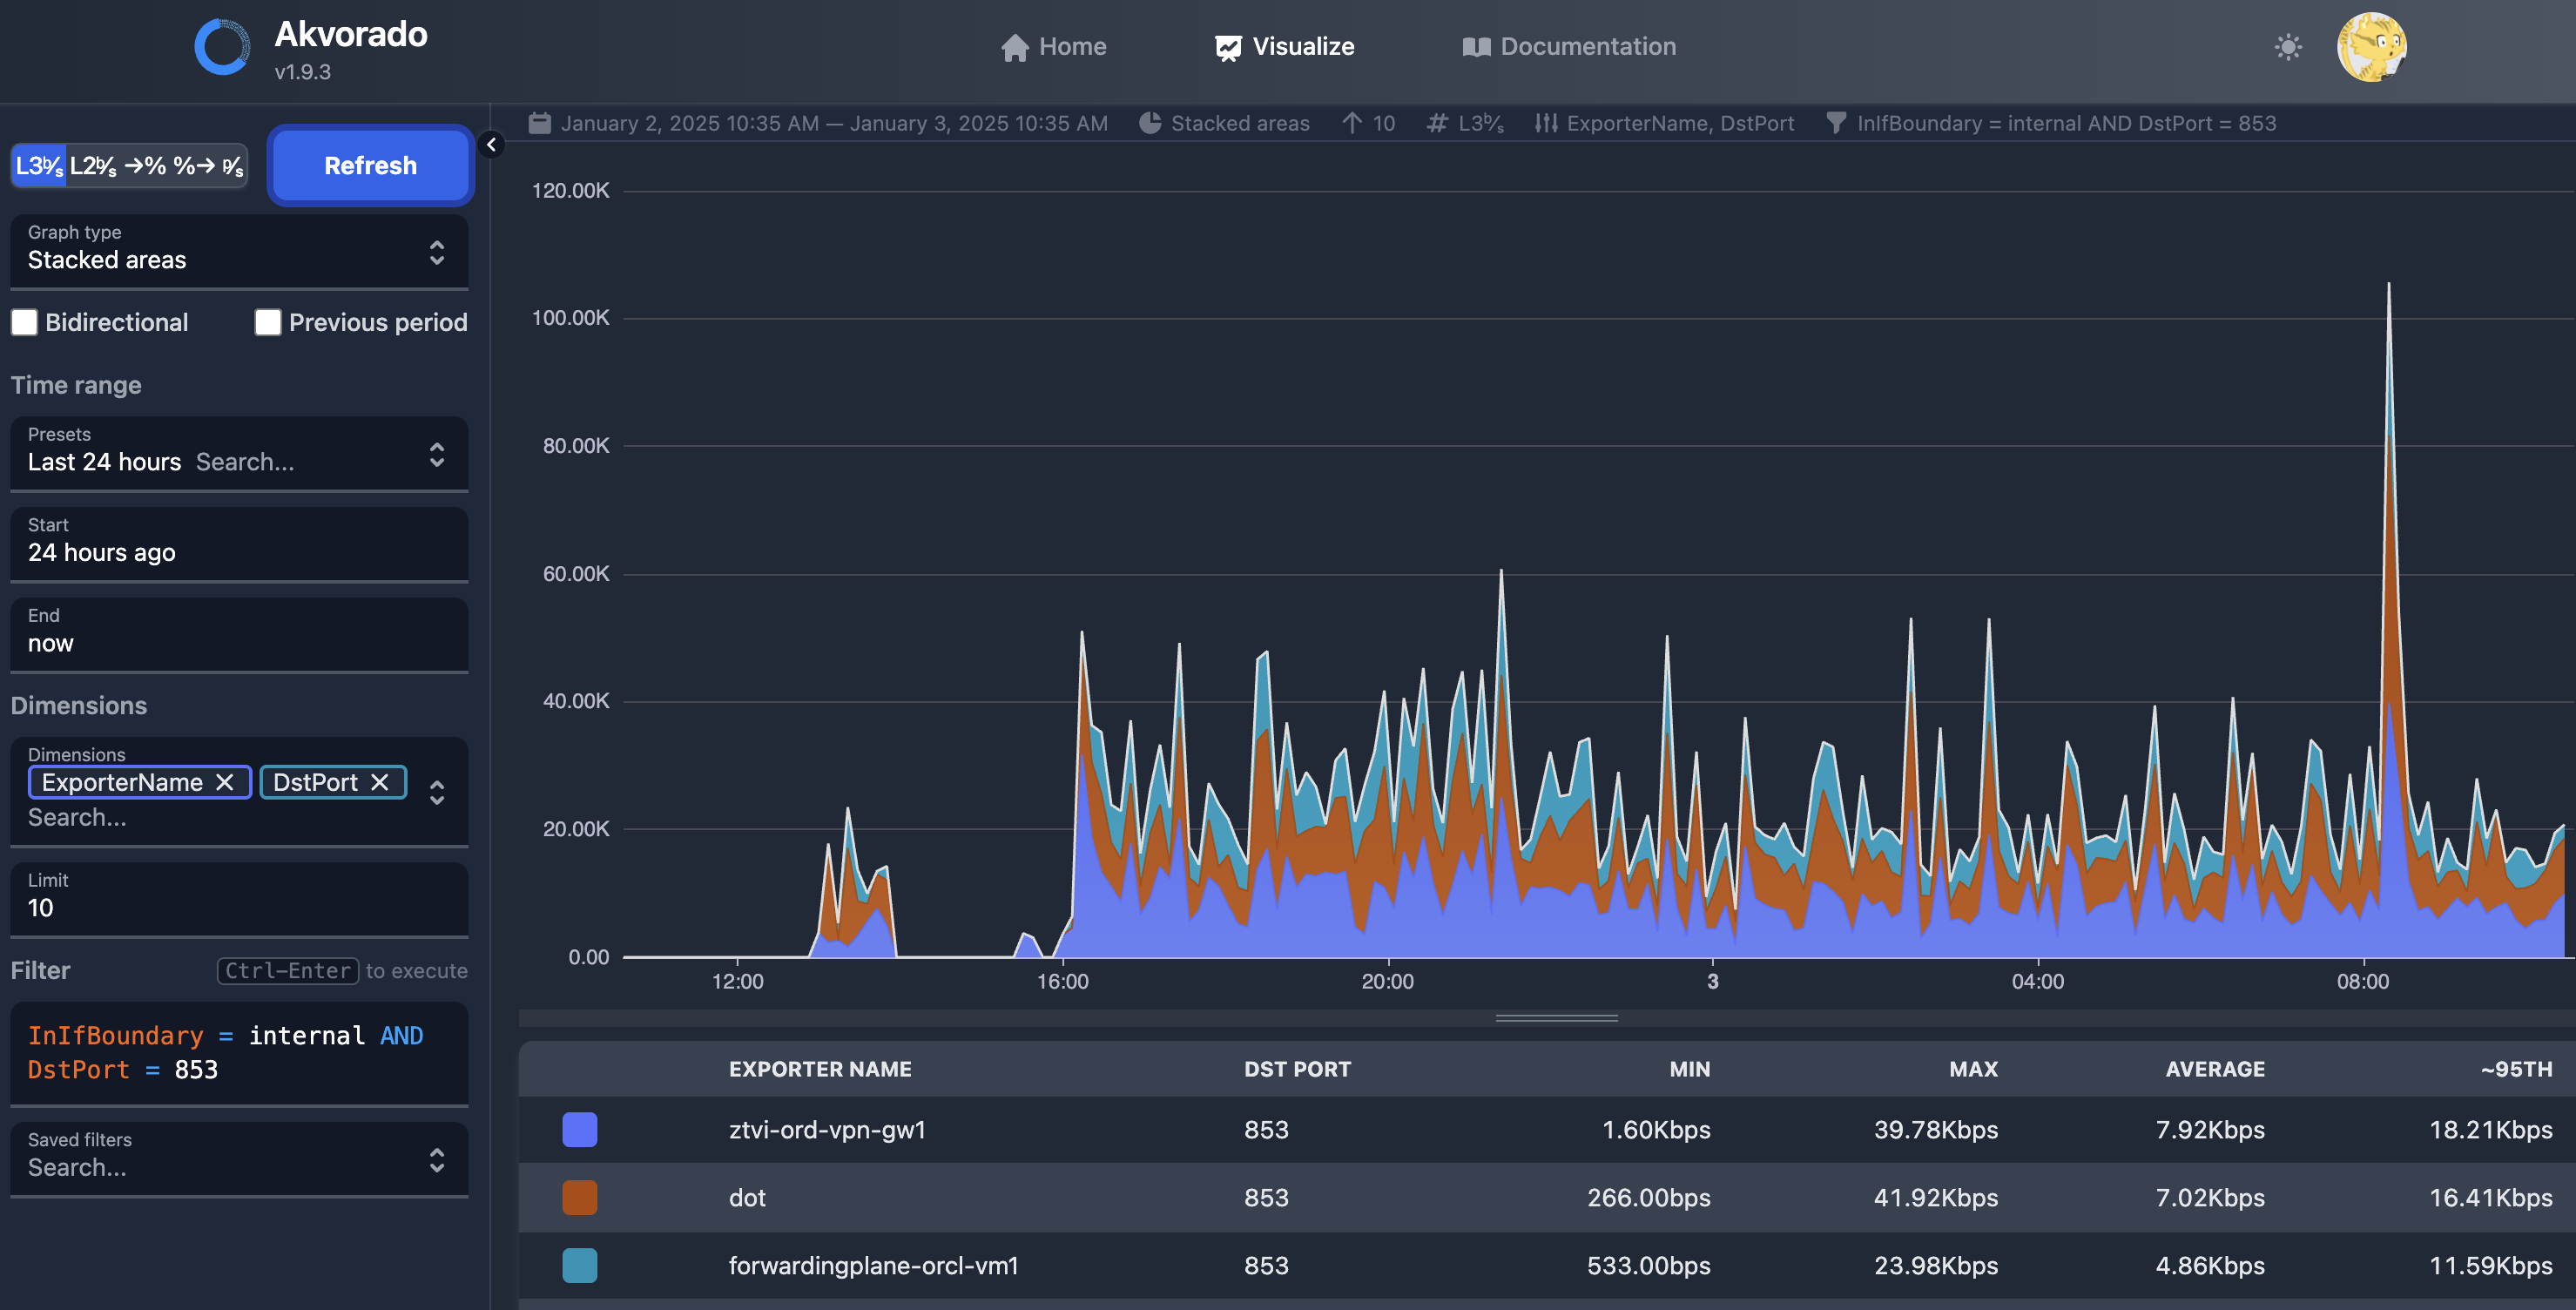The width and height of the screenshot is (2576, 1310).
Task: Click the 18.21Kbps 95th value
Action: click(x=2491, y=1130)
